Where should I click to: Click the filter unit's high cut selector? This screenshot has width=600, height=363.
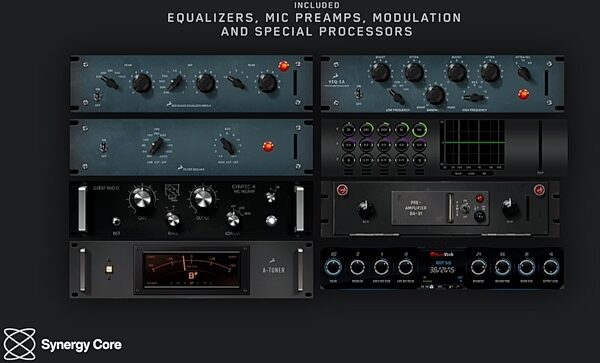pos(228,147)
